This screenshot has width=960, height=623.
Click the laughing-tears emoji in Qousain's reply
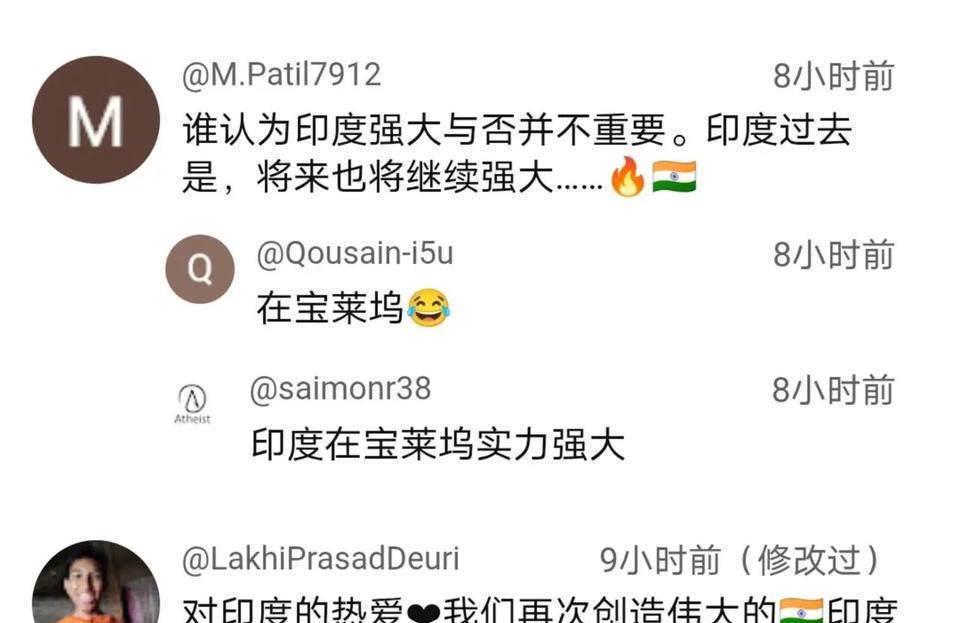point(428,308)
